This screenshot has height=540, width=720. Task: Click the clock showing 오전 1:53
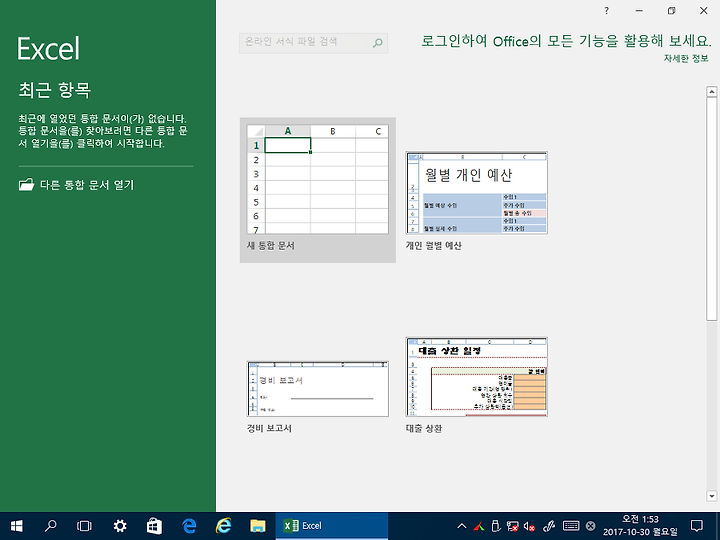pyautogui.click(x=640, y=526)
